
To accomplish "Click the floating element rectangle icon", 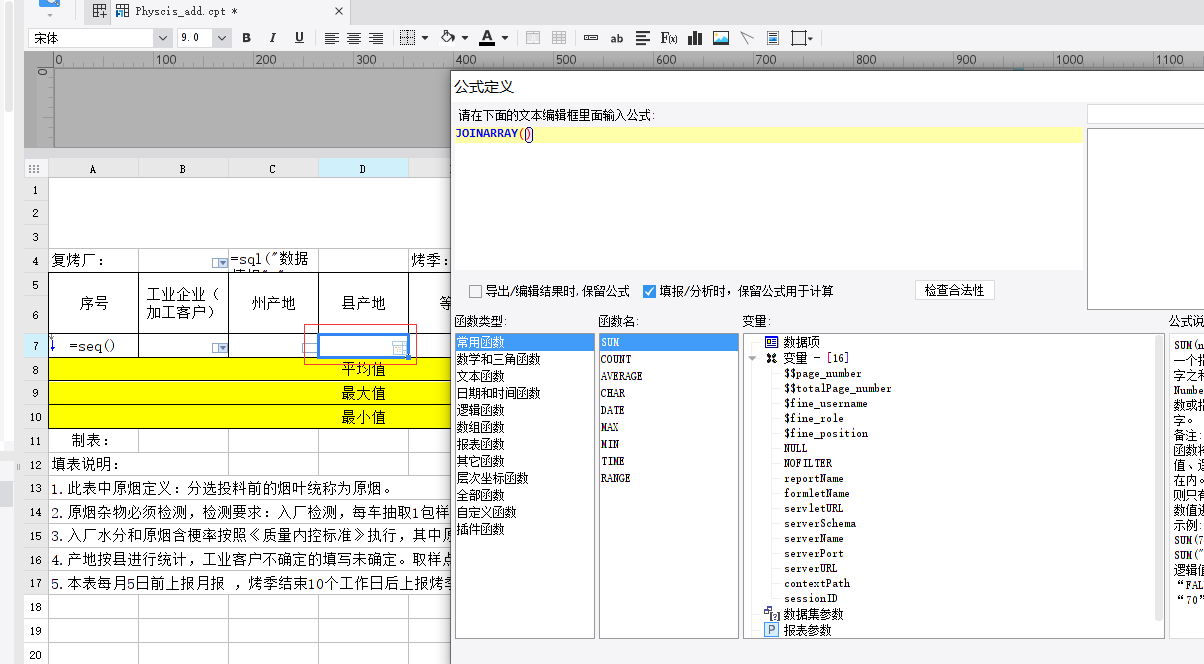I will tap(798, 38).
